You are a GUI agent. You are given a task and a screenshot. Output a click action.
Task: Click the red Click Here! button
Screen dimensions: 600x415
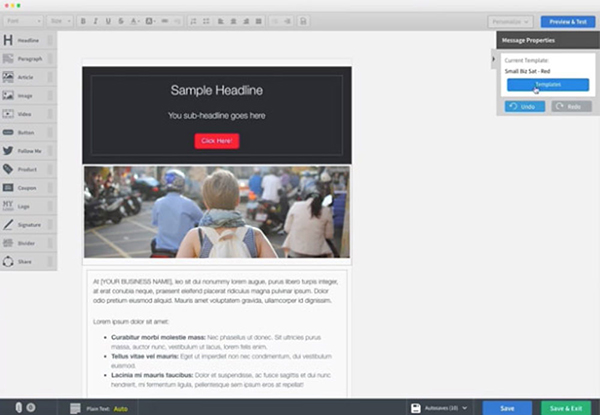click(x=217, y=141)
